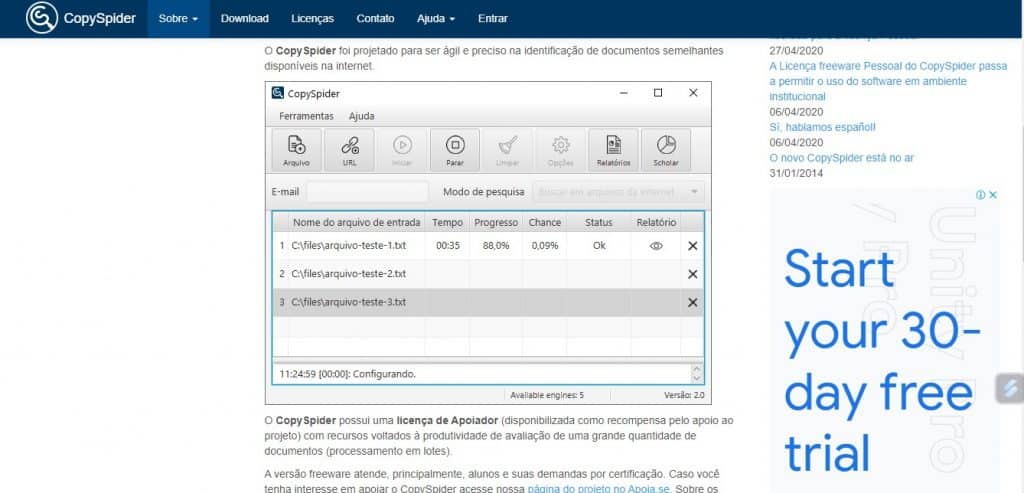
Task: Click the Relatório column header
Action: [656, 223]
